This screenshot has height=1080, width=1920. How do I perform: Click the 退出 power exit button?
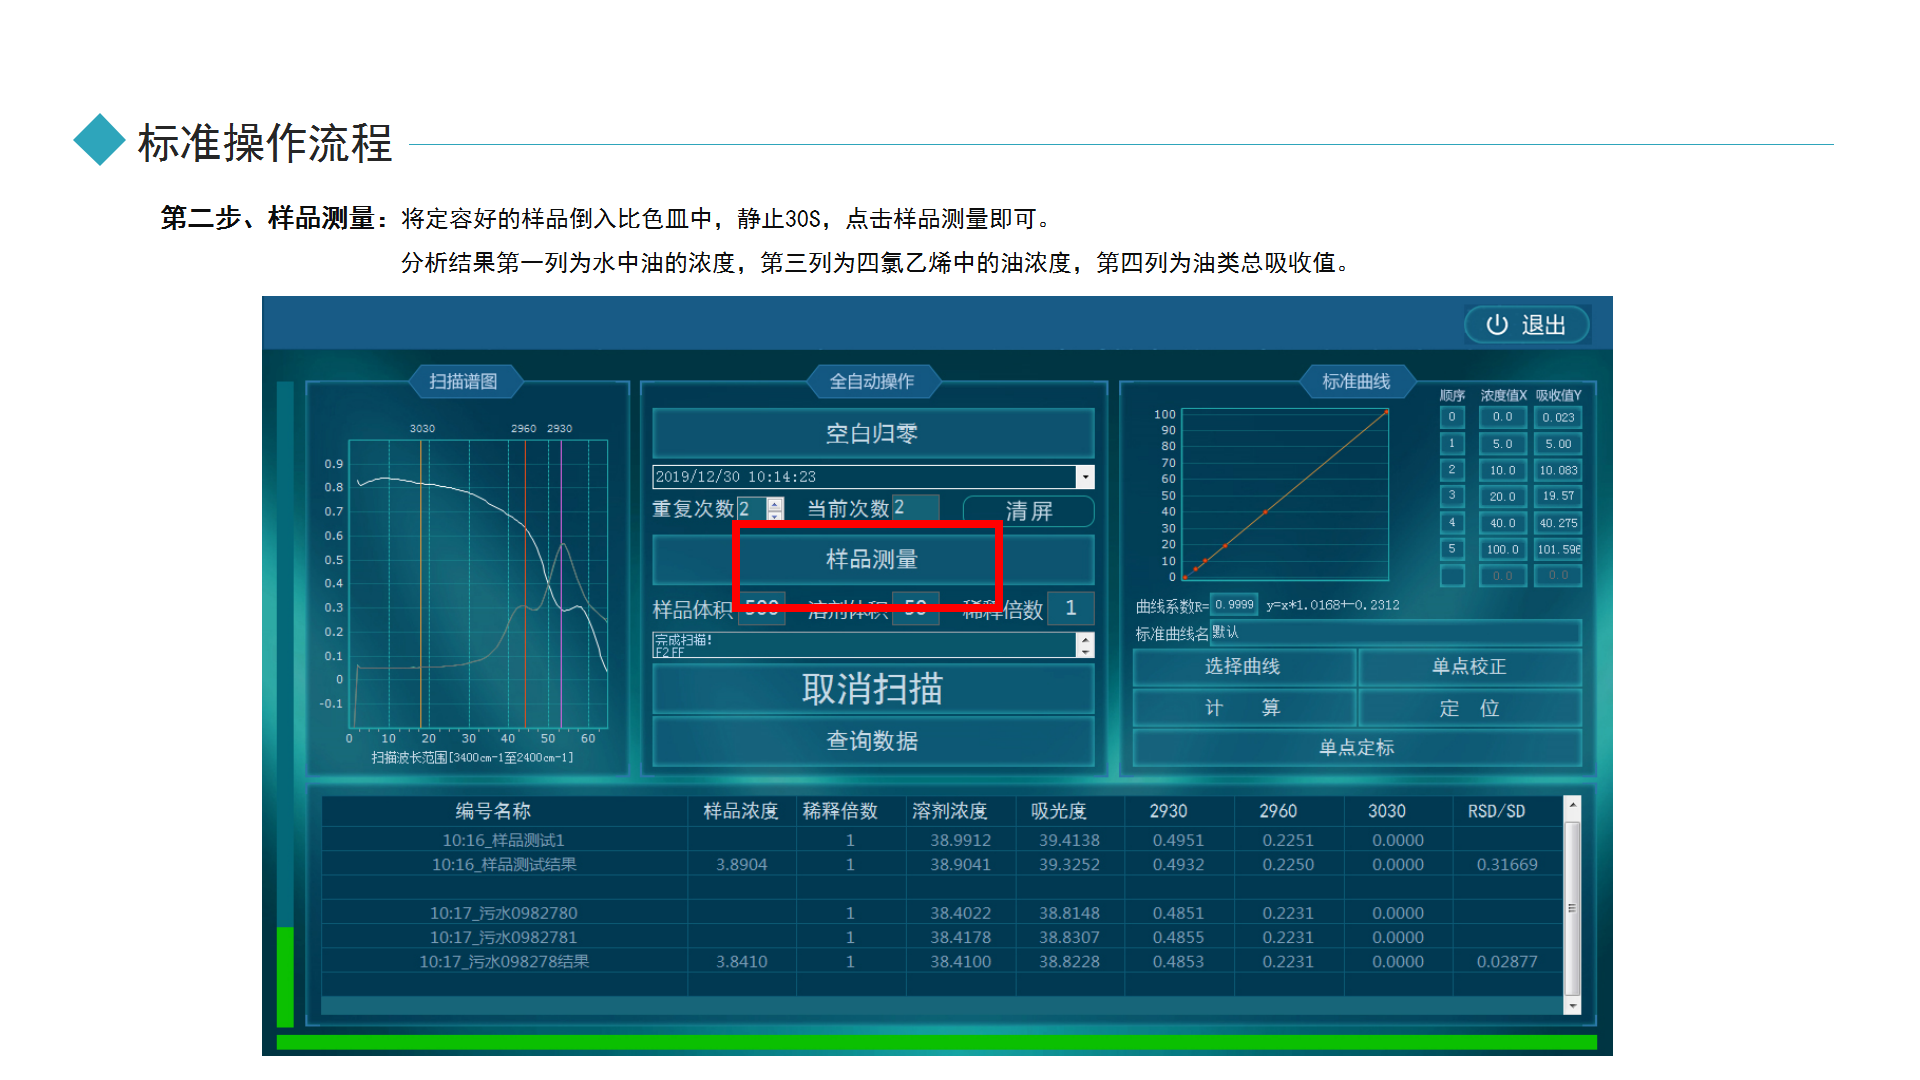[1526, 325]
